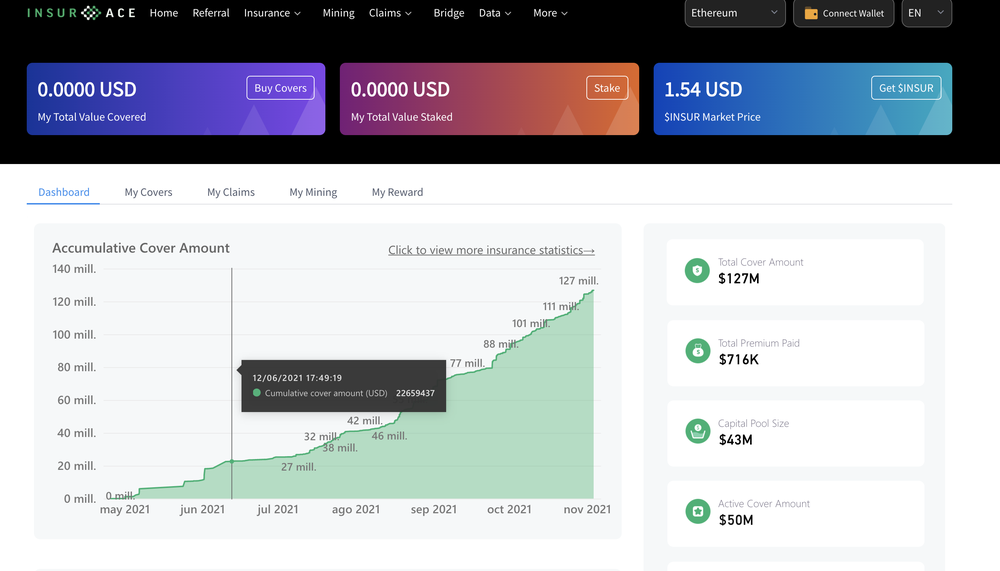Click the Accumulative Cover Amount heading
This screenshot has height=571, width=1000.
pyautogui.click(x=141, y=248)
